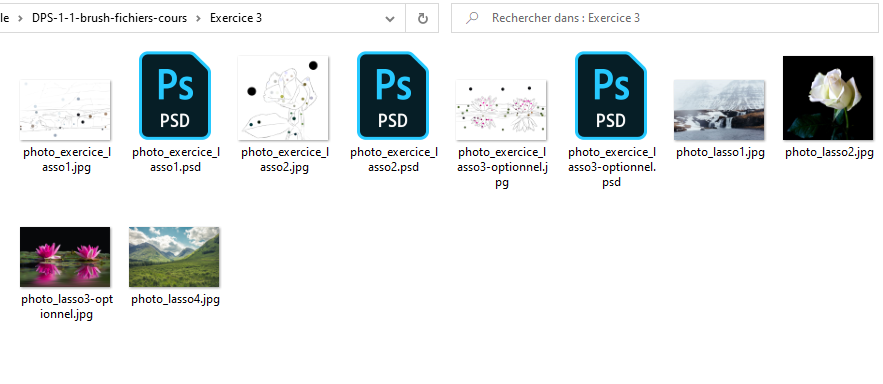883x384 pixels.
Task: Click the Exercice 3 breadcrumb
Action: tap(236, 18)
